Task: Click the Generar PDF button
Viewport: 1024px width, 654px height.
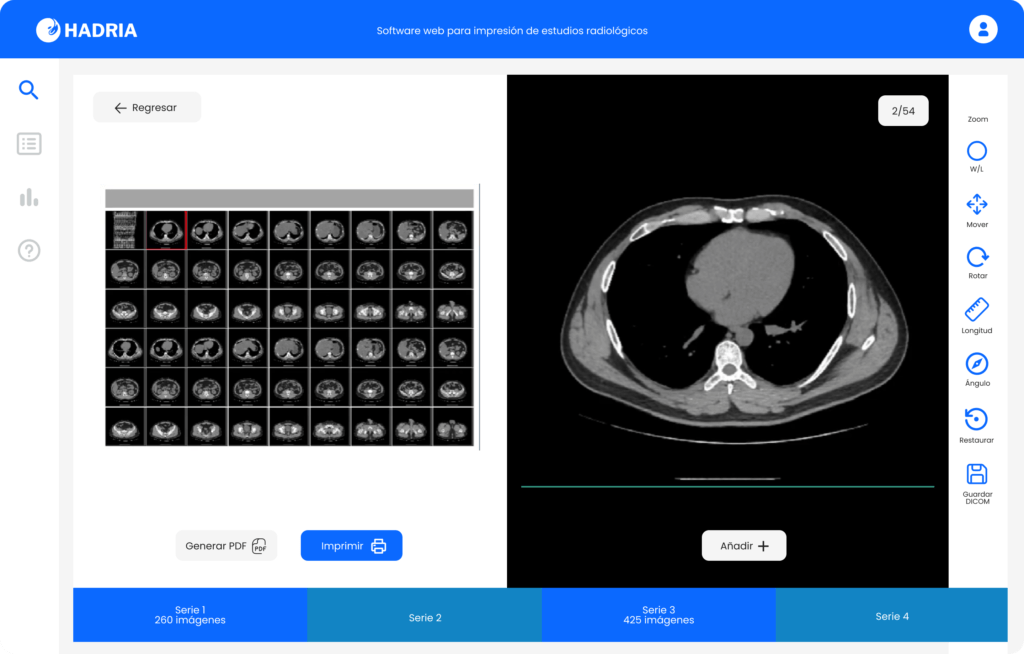Action: tap(226, 546)
